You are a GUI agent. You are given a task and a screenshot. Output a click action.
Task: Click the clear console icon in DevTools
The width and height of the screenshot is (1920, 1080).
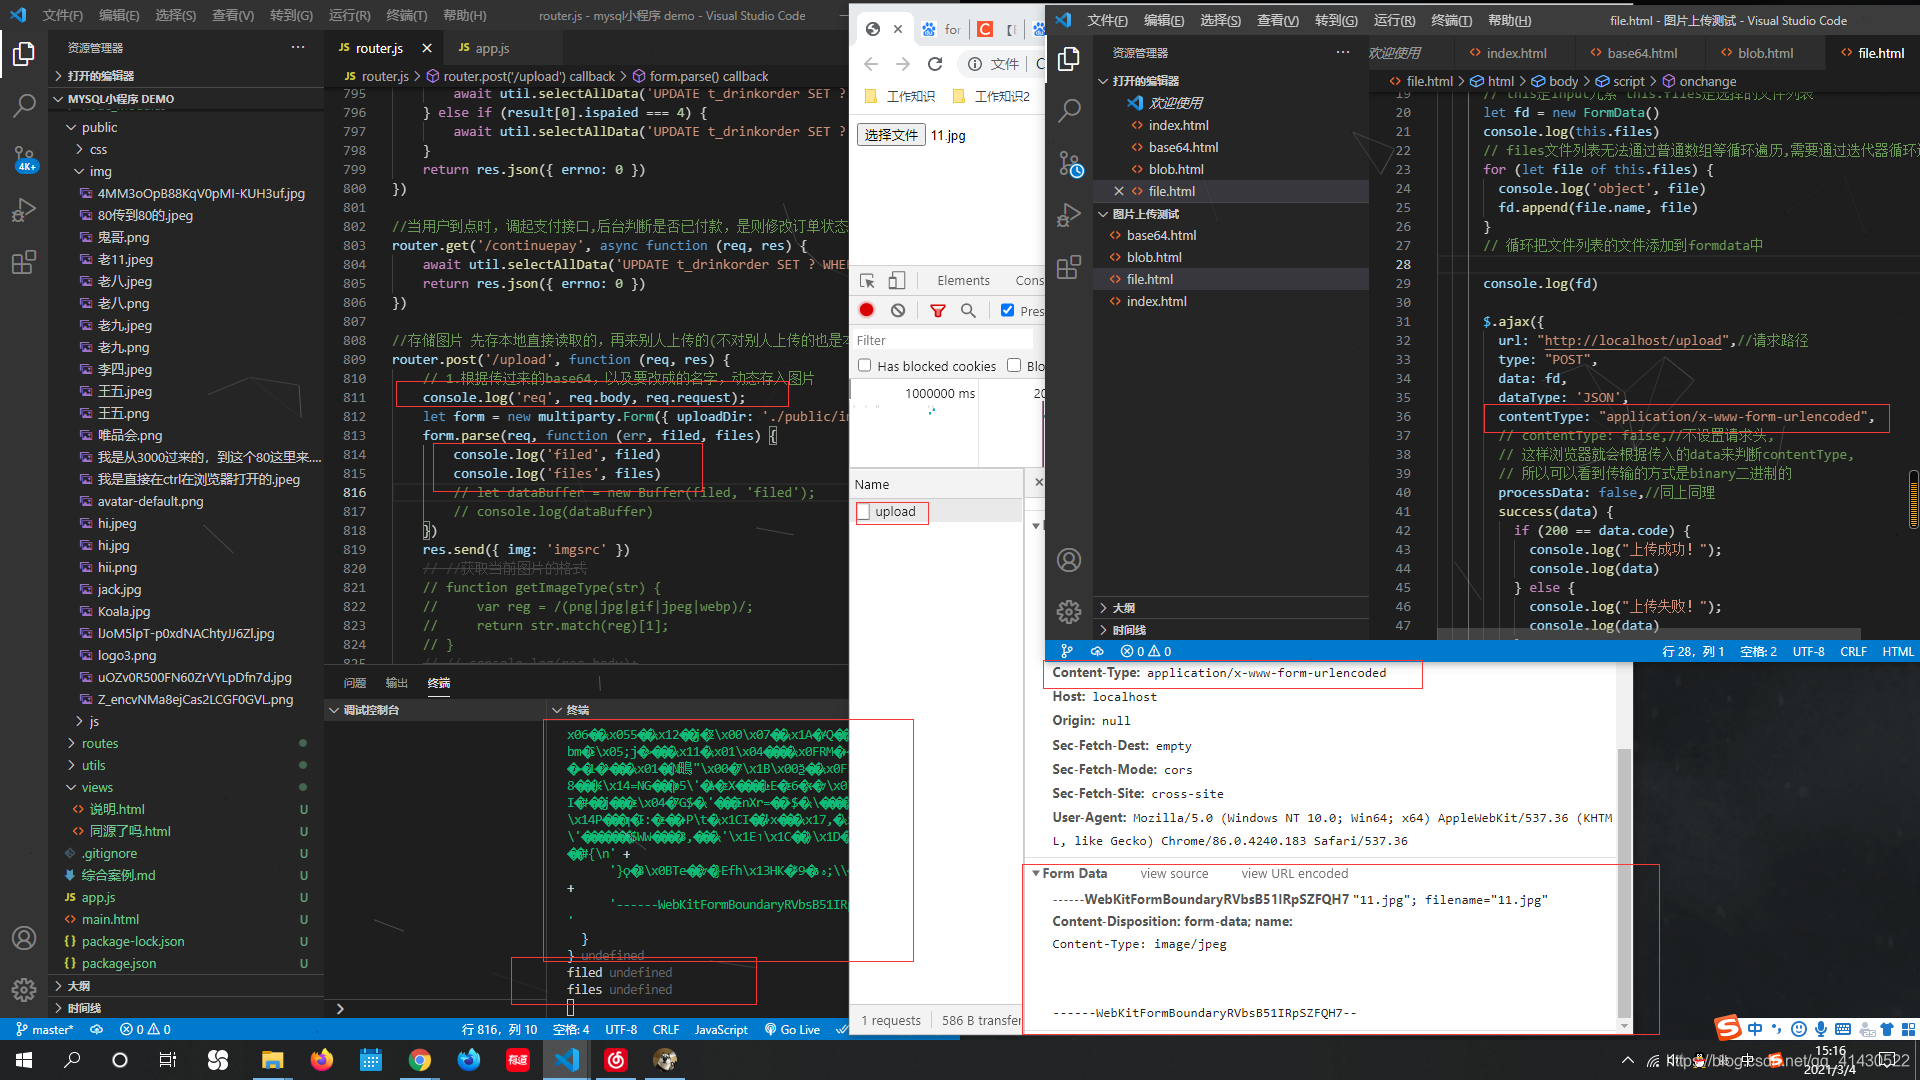click(898, 310)
